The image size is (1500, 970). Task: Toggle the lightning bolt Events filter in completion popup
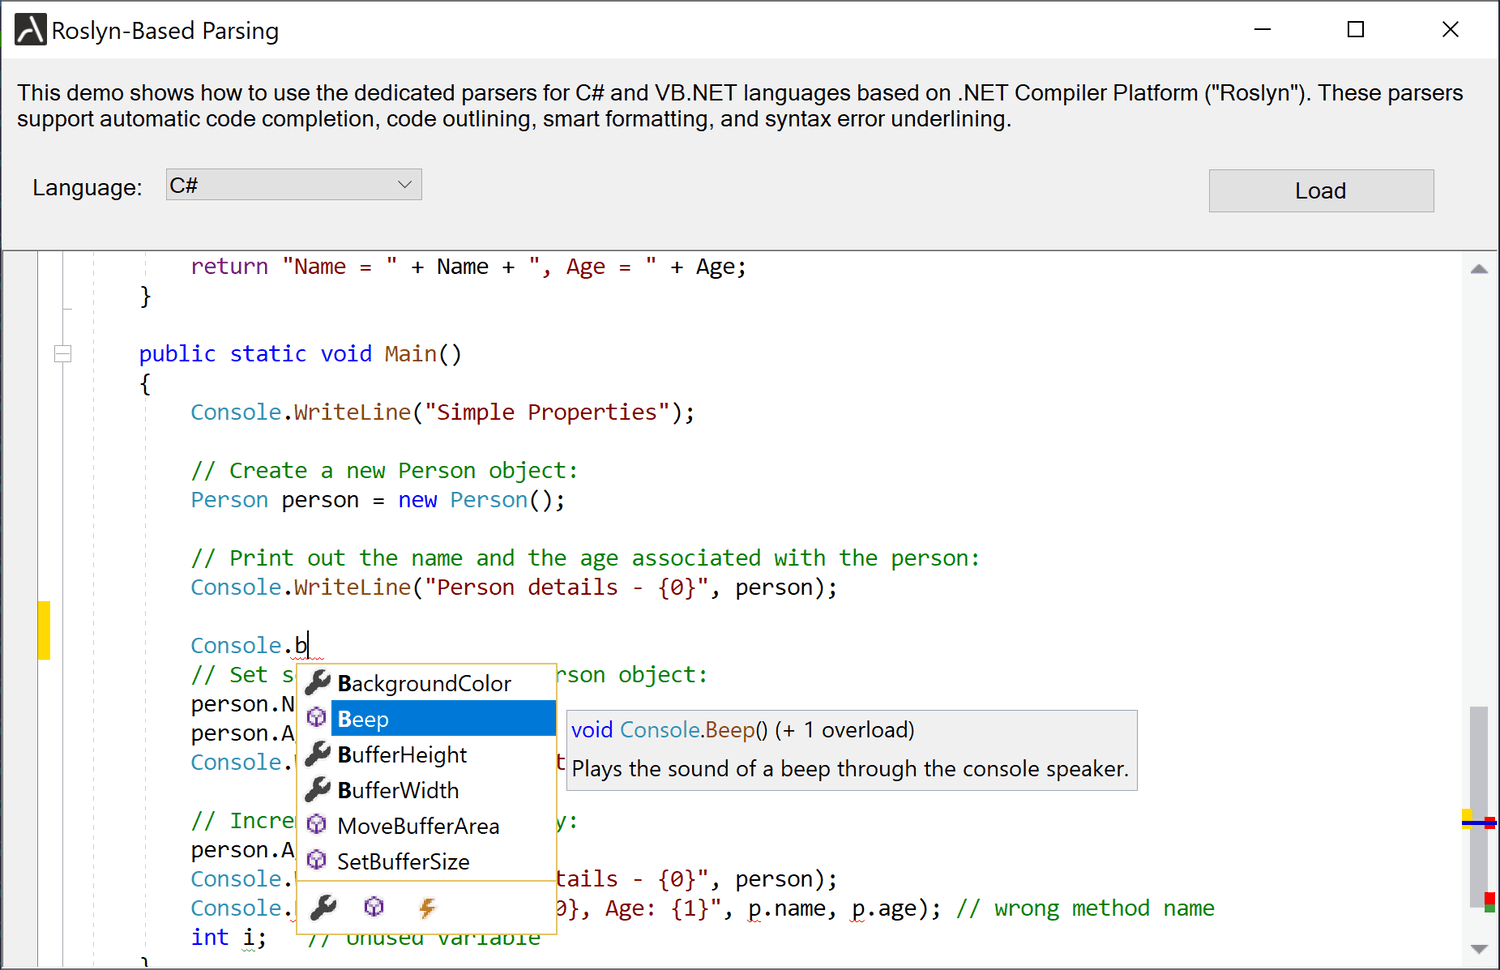(x=427, y=907)
